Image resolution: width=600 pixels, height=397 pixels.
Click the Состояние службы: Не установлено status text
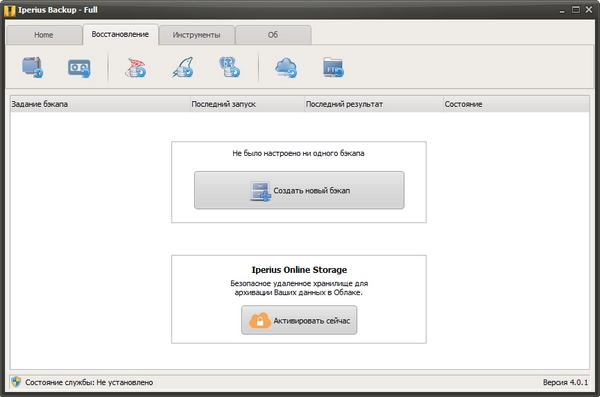[89, 382]
